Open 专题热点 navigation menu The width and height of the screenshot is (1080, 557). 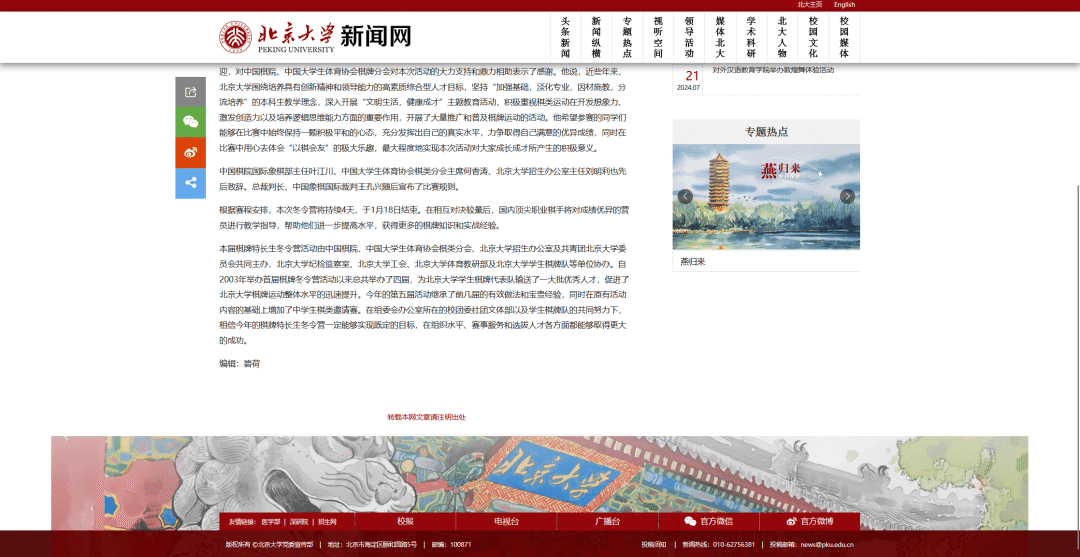627,37
